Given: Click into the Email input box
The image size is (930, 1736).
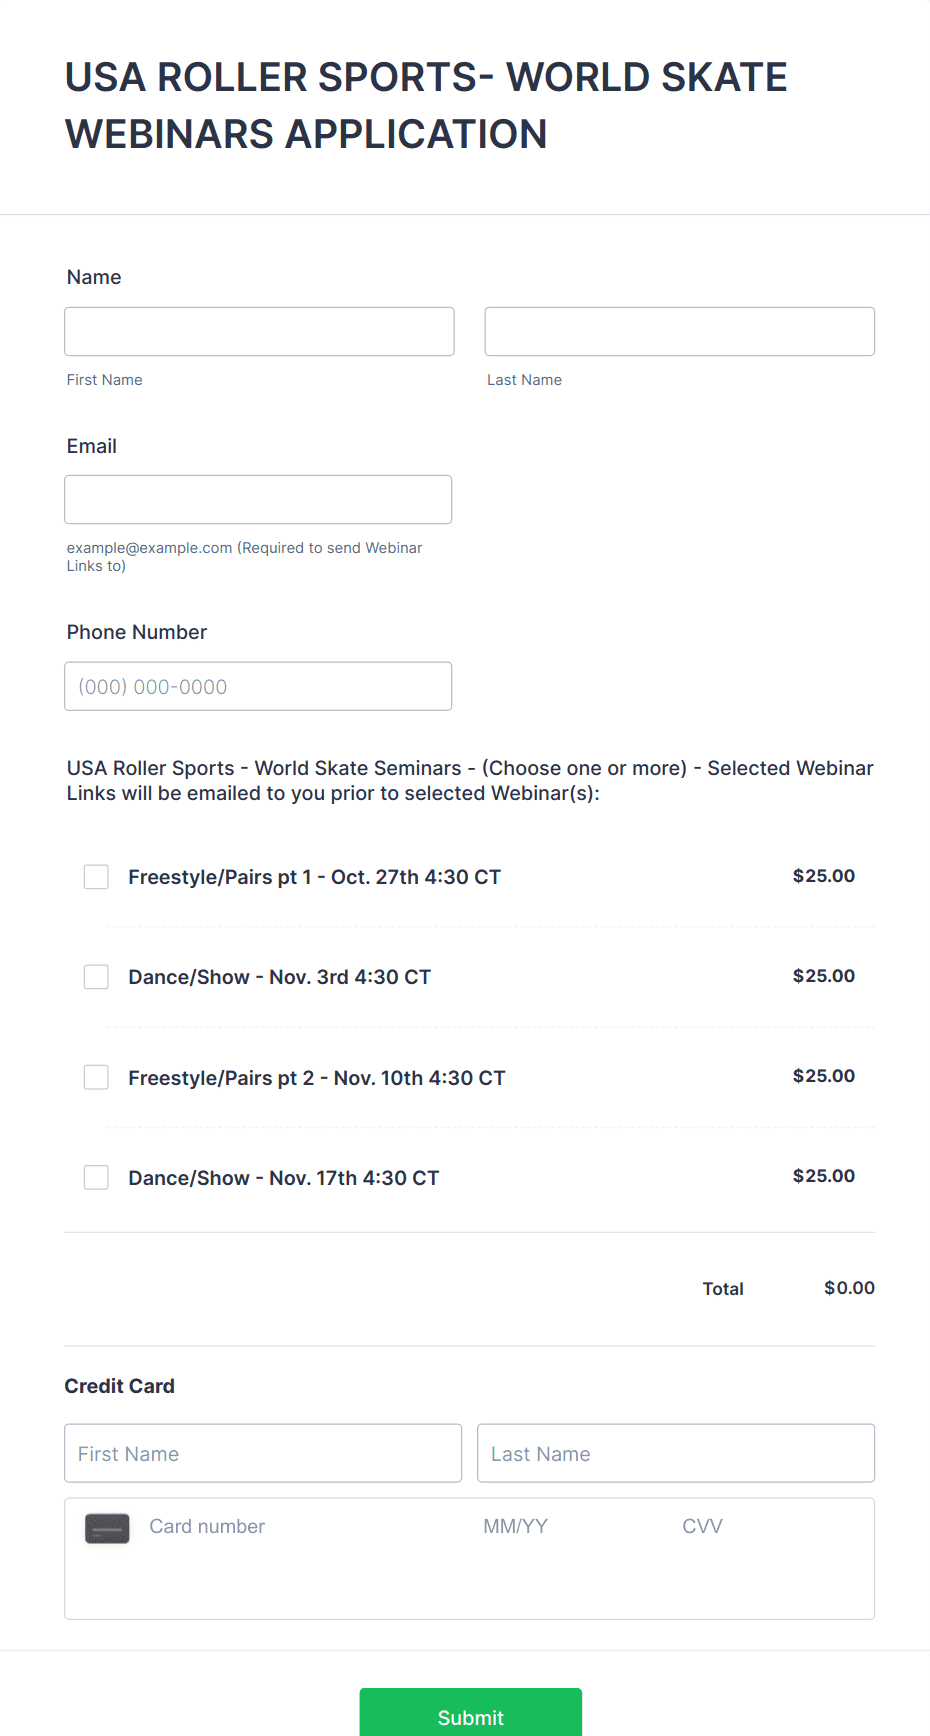Looking at the screenshot, I should click(x=258, y=499).
